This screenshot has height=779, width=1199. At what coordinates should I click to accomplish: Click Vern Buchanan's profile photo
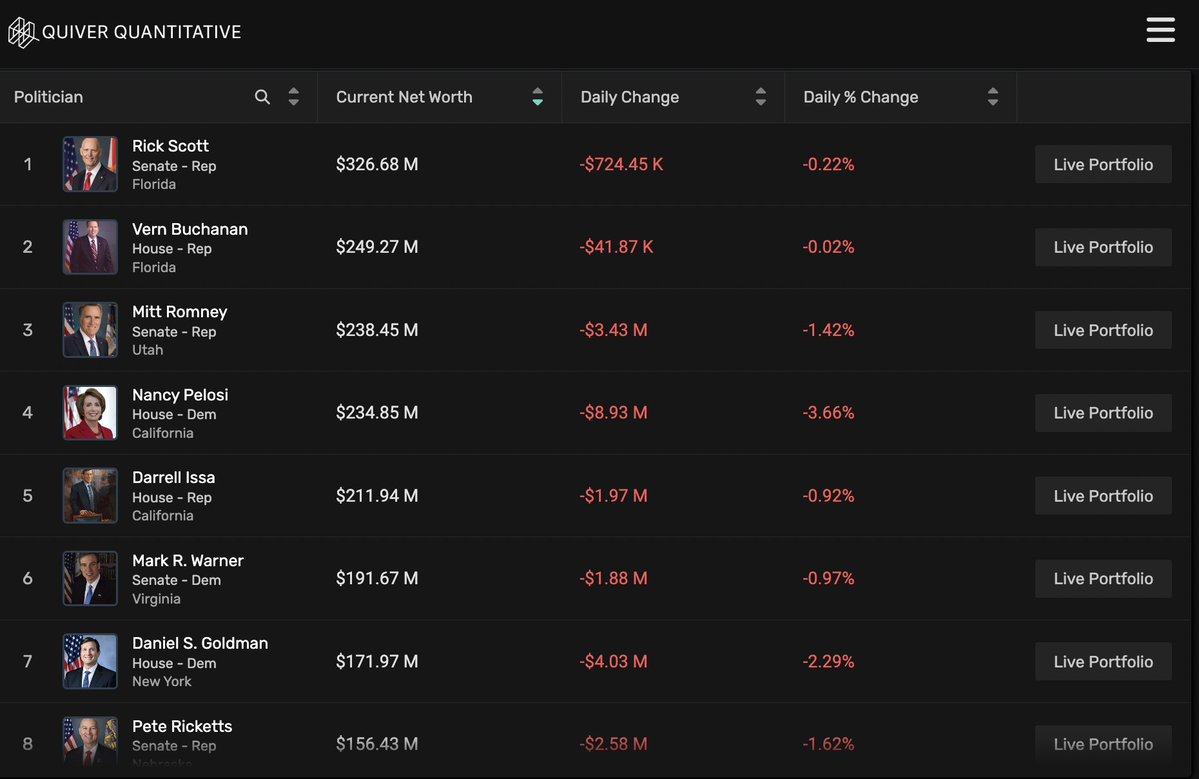coord(90,247)
